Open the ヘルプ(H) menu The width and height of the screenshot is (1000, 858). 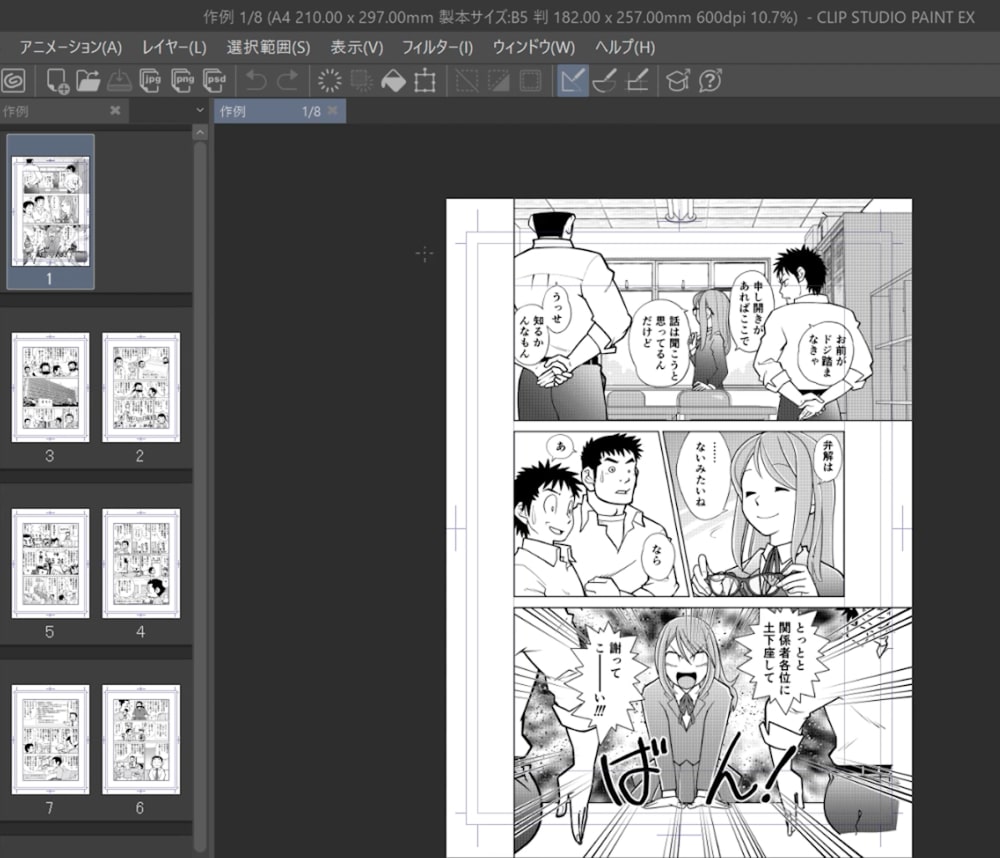(x=625, y=47)
